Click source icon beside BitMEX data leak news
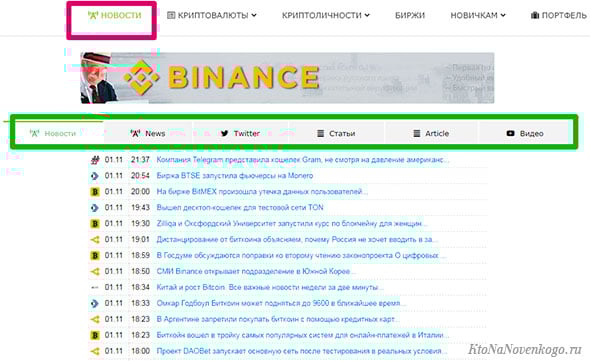This screenshot has height=361, width=590. coord(95,192)
